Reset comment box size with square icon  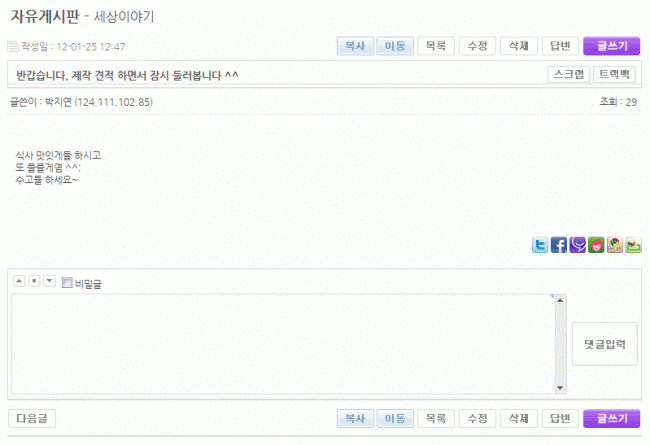34,281
